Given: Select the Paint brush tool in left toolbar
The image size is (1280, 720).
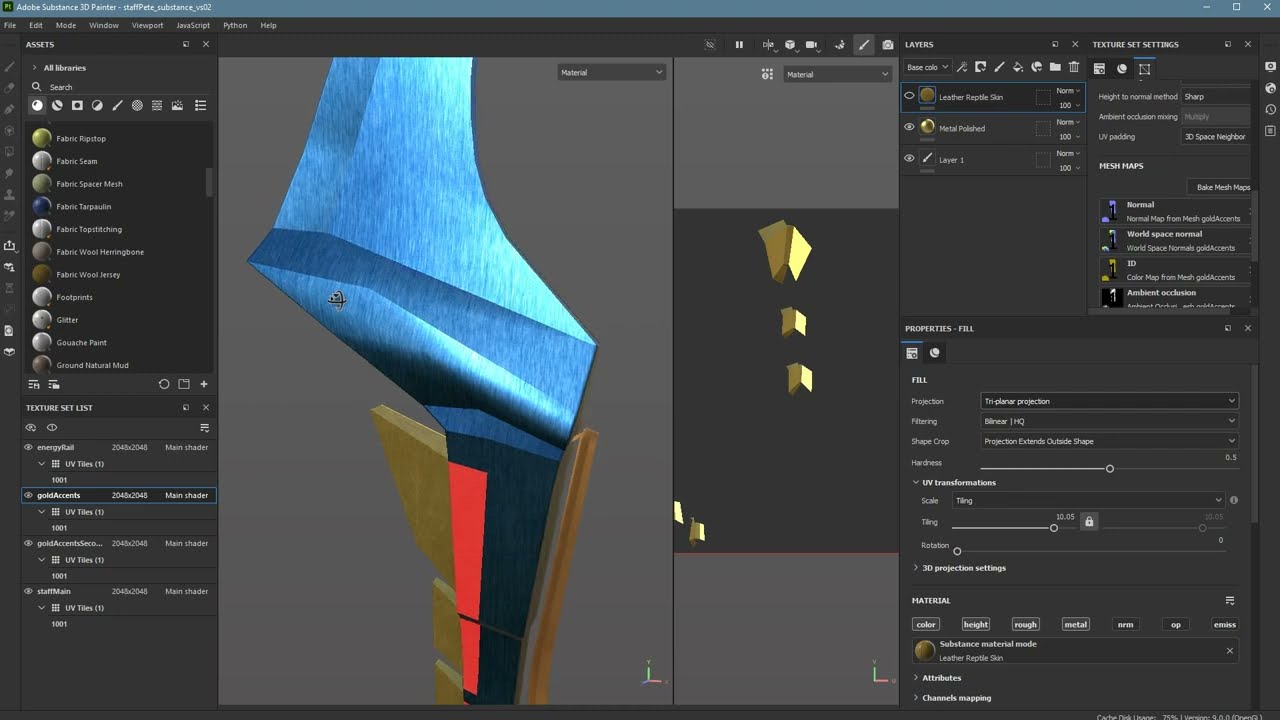Looking at the screenshot, I should pos(9,67).
